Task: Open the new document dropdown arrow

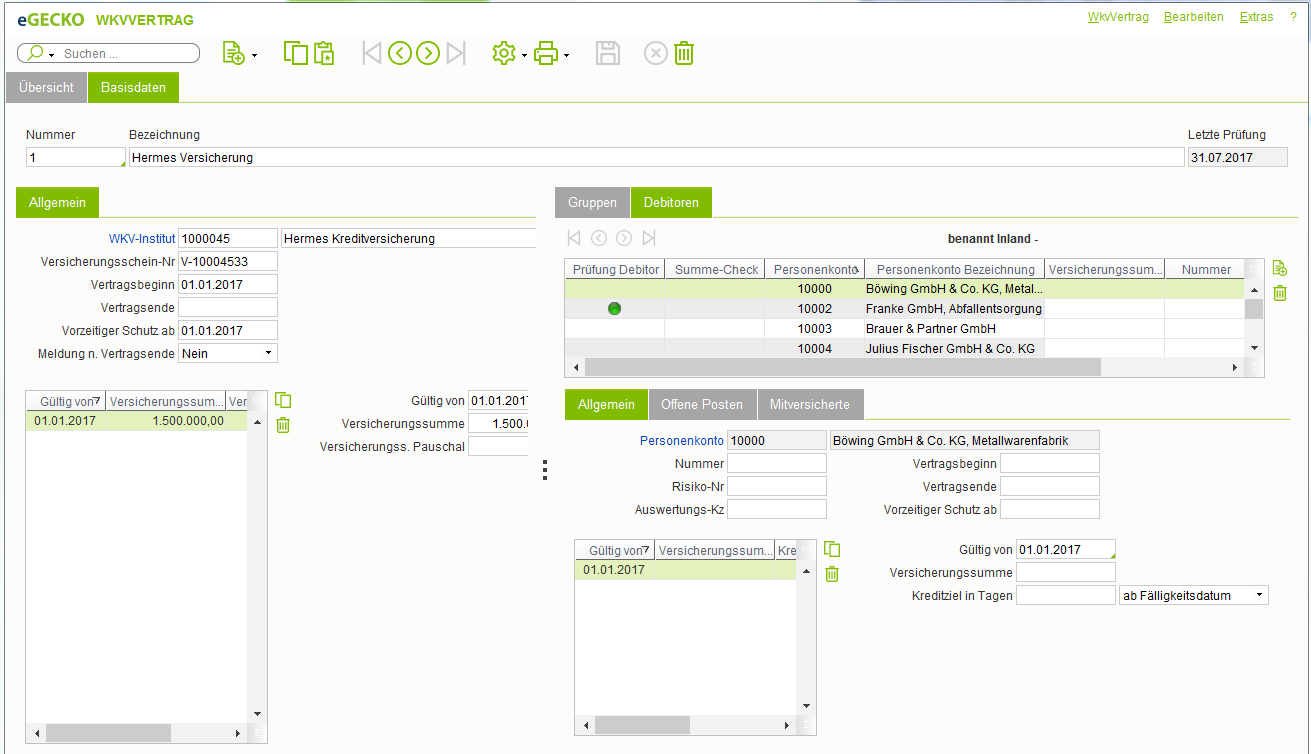Action: 255,55
